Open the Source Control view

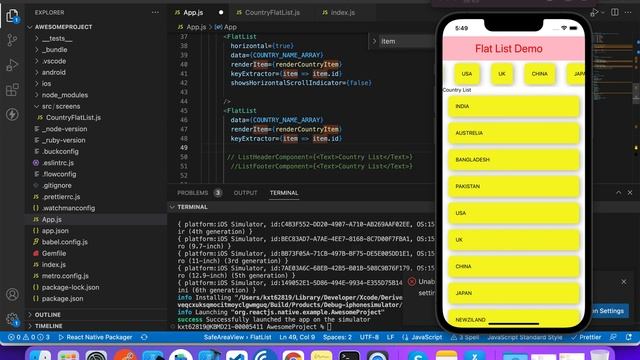12,40
